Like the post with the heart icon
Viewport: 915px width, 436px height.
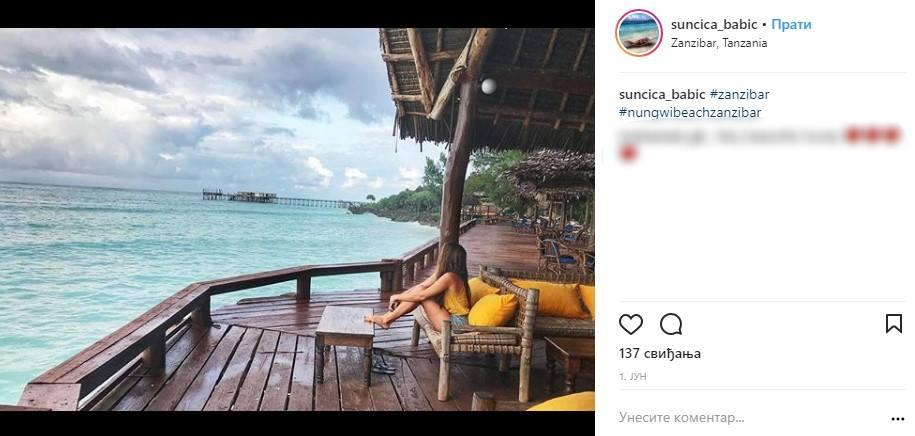coord(631,324)
